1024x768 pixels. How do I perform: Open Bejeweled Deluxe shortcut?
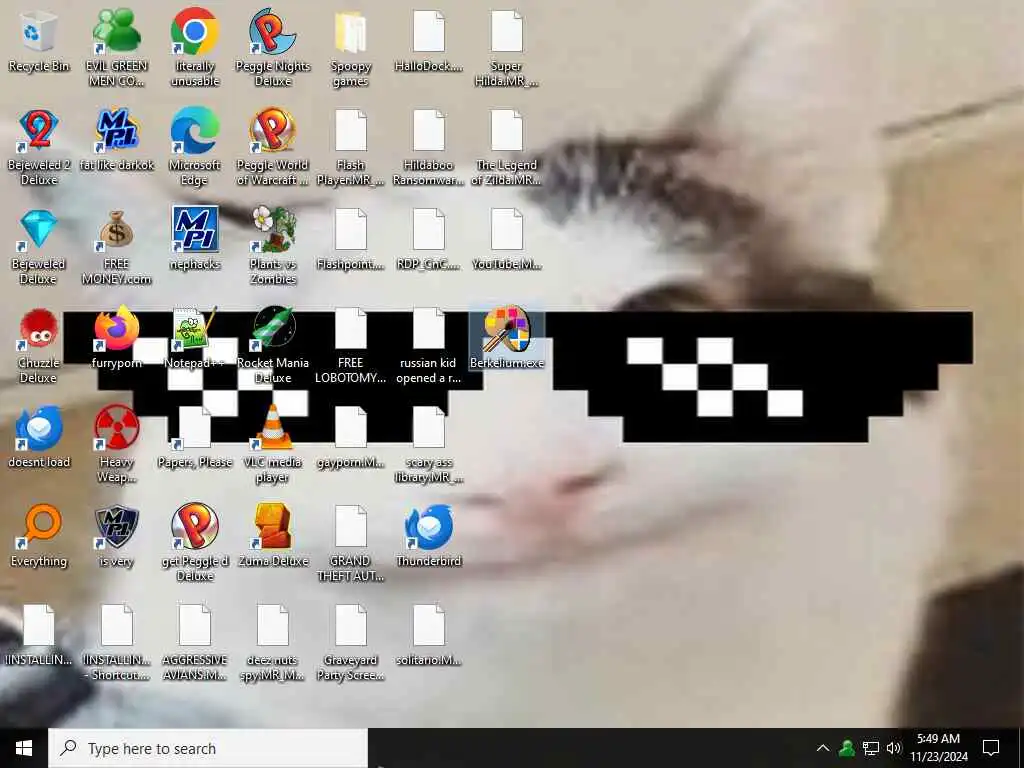(x=39, y=247)
